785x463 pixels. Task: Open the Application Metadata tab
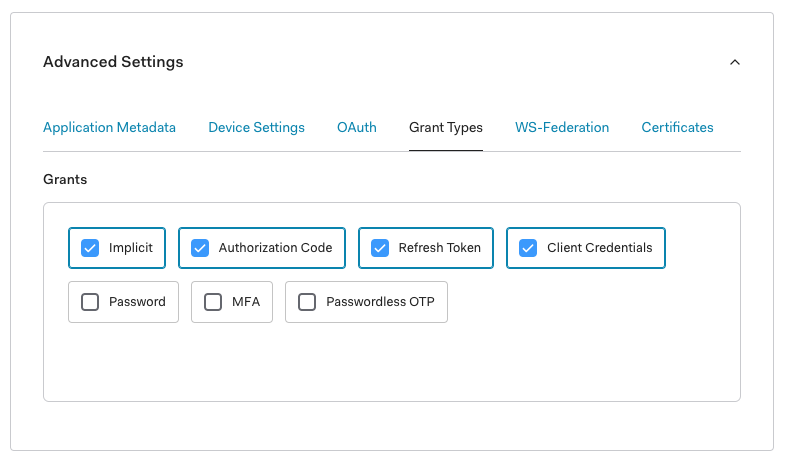click(x=109, y=128)
